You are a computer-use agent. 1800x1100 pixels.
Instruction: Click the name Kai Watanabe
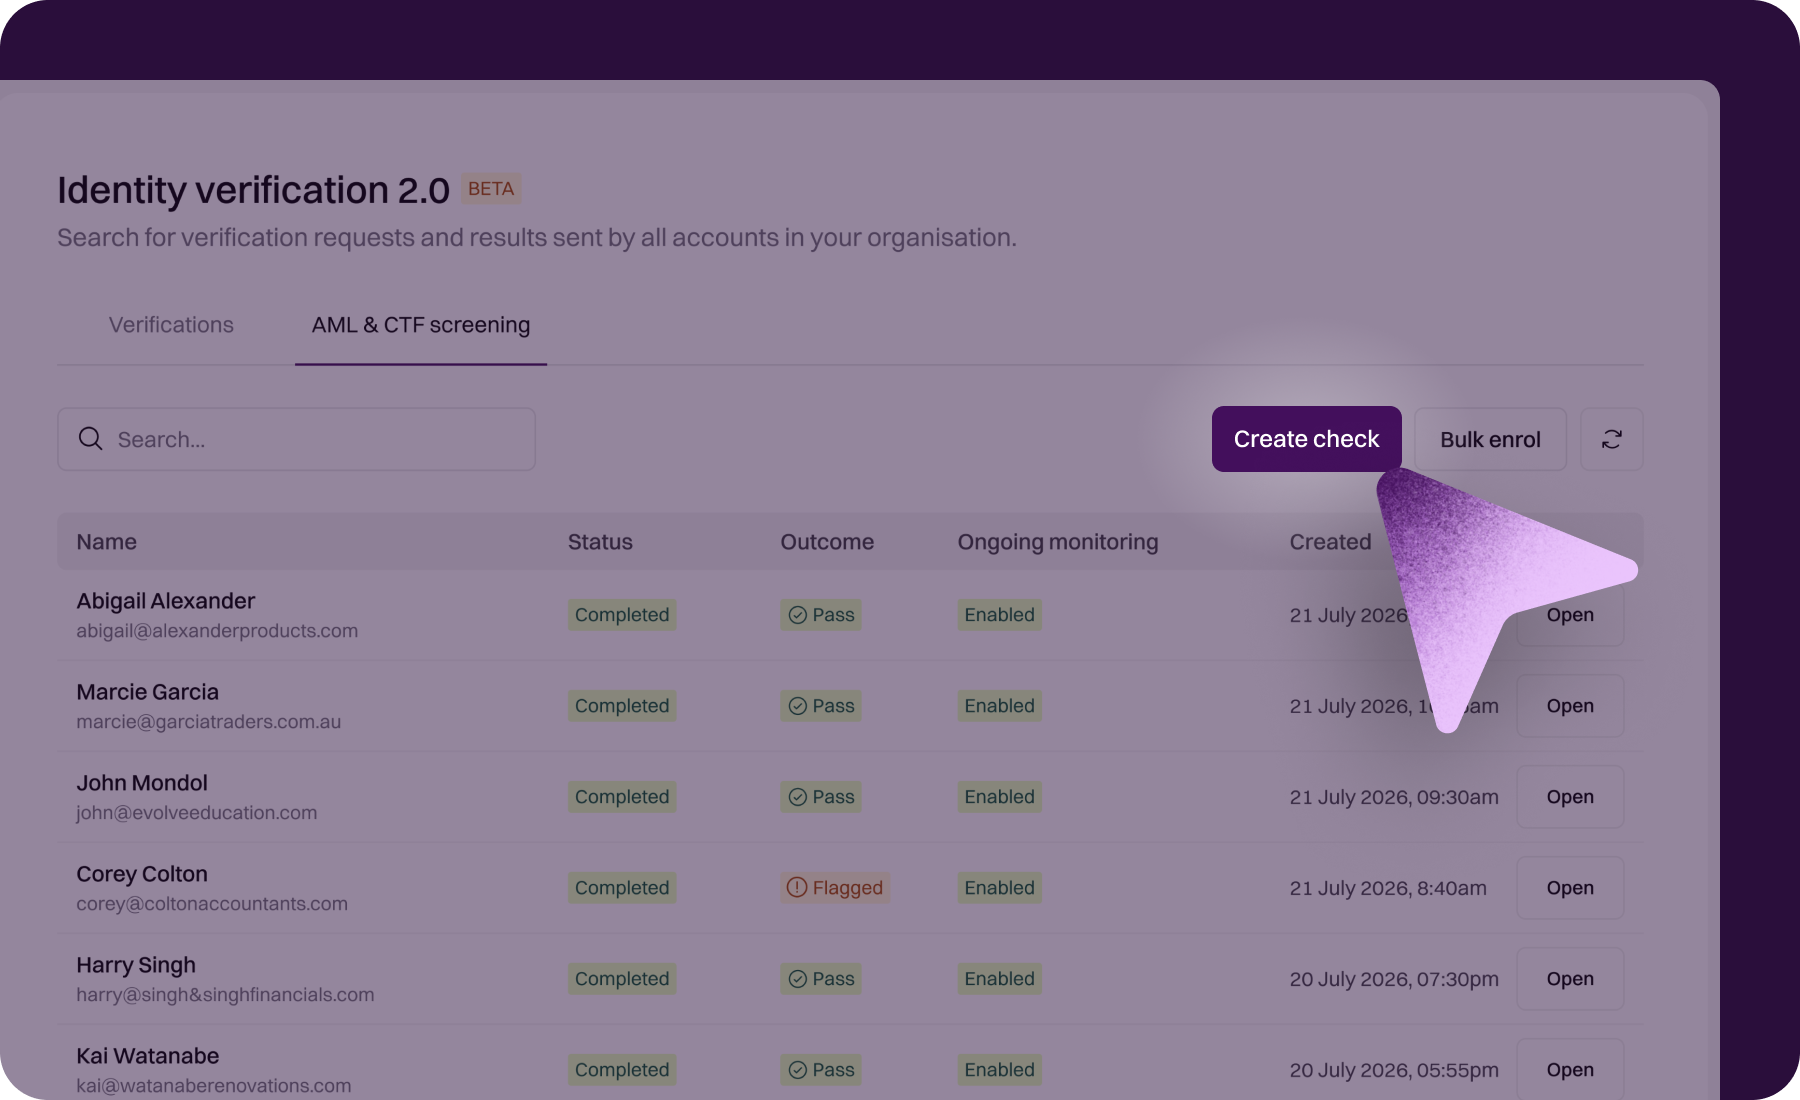(x=148, y=1056)
